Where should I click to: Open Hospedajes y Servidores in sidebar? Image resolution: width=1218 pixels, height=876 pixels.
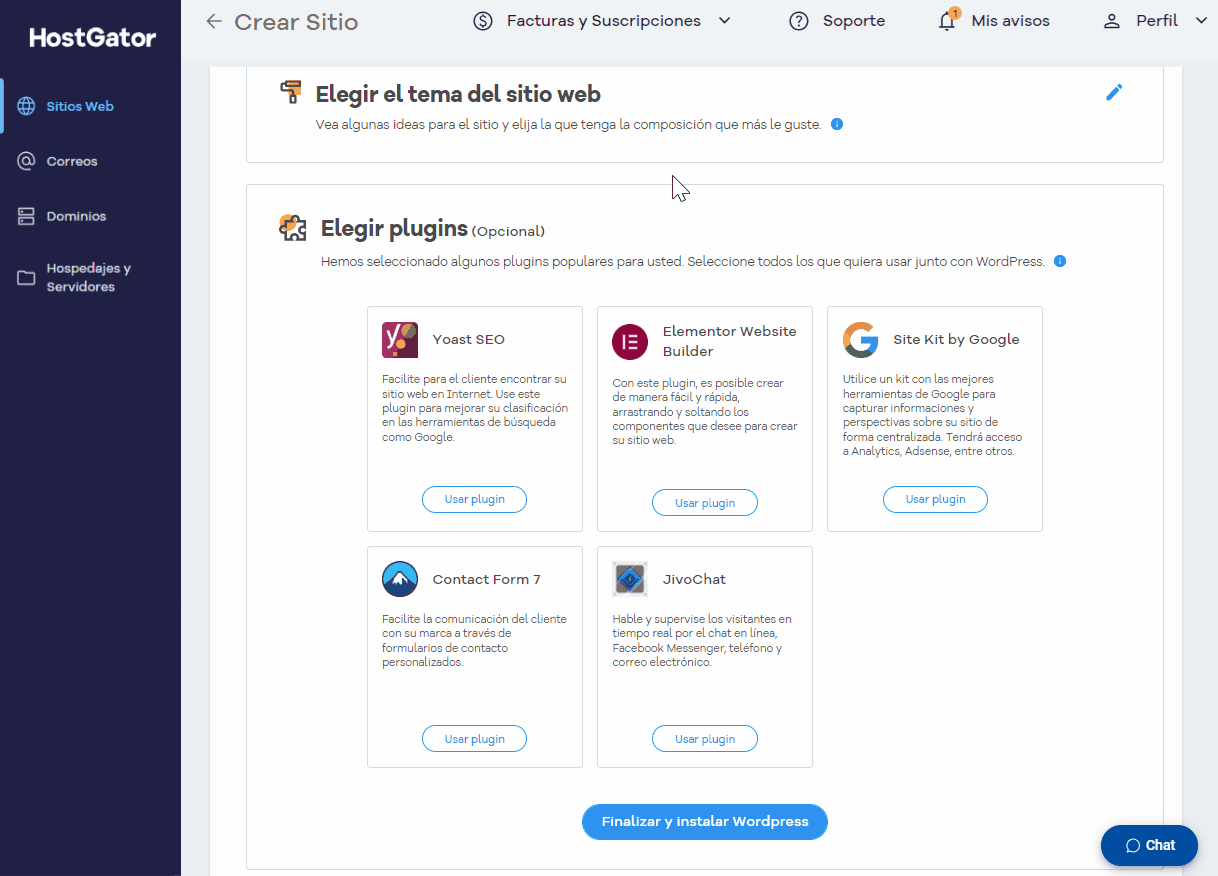(x=90, y=278)
